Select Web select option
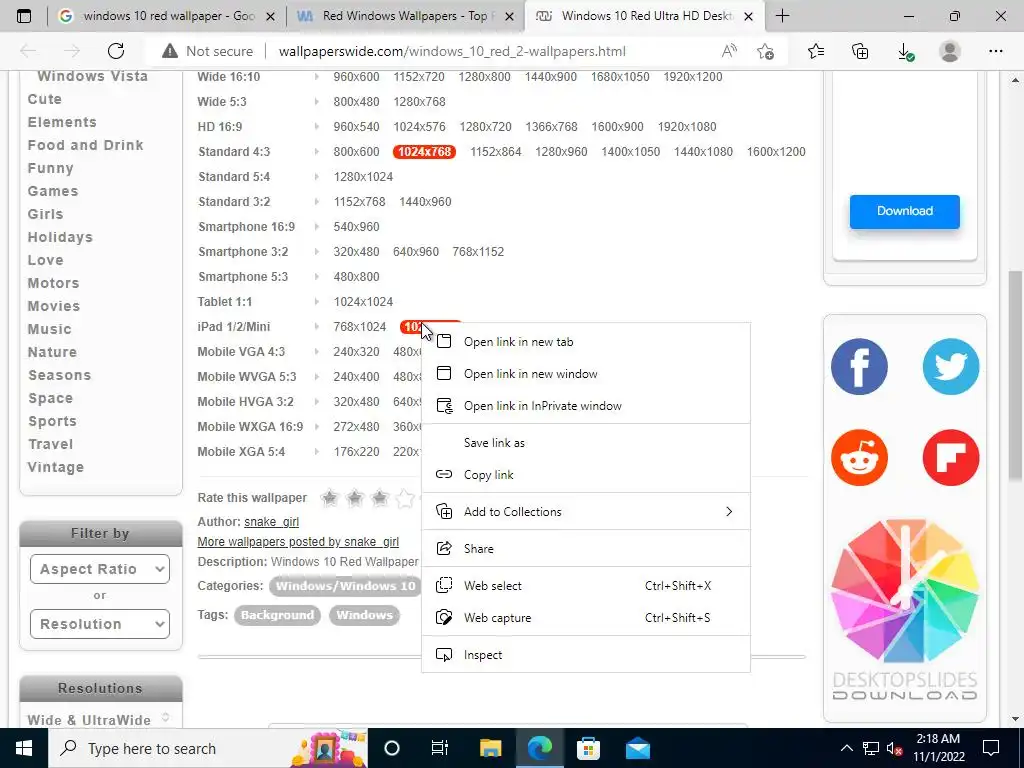The width and height of the screenshot is (1024, 768). tap(586, 586)
